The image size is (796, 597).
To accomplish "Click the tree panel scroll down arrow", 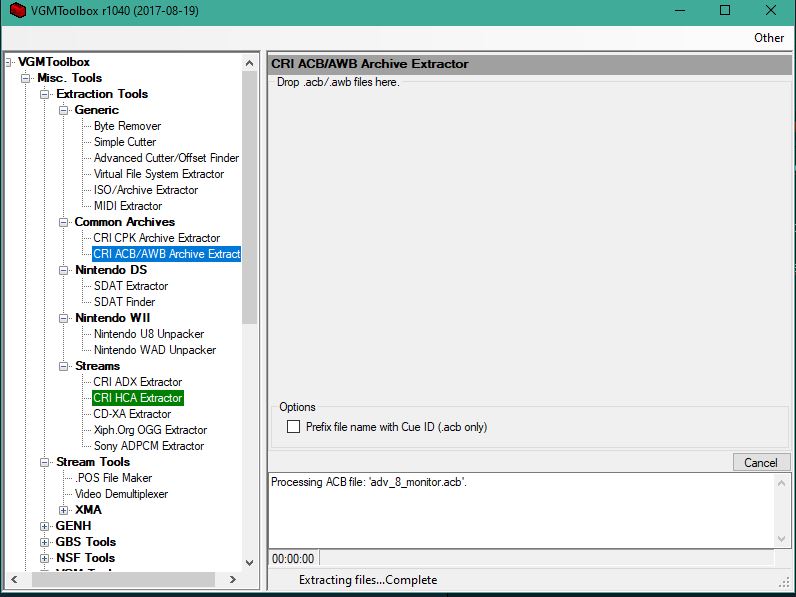I will [249, 562].
